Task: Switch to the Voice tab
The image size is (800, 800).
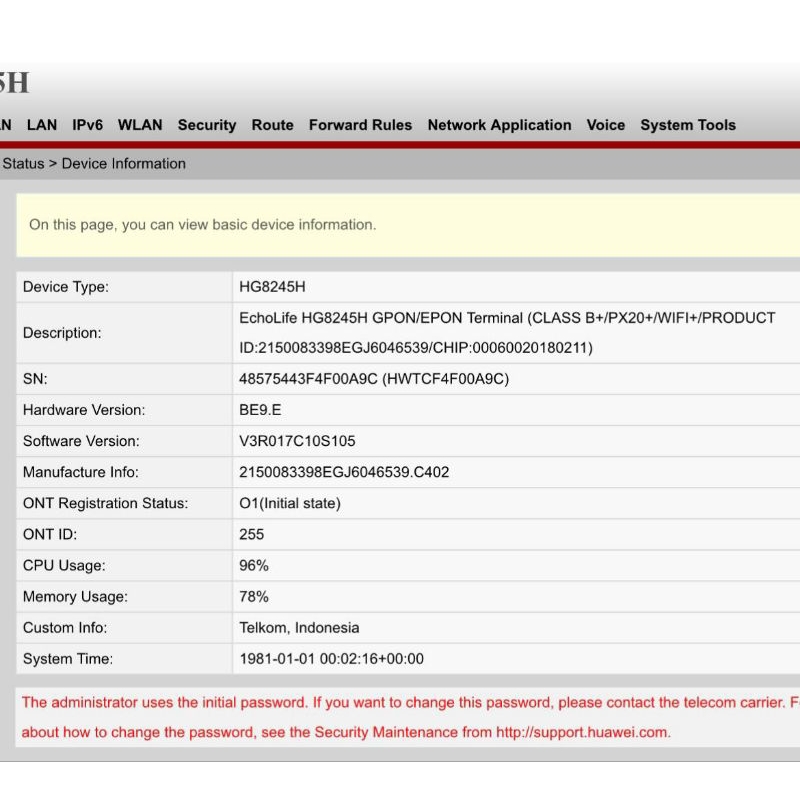Action: click(605, 125)
